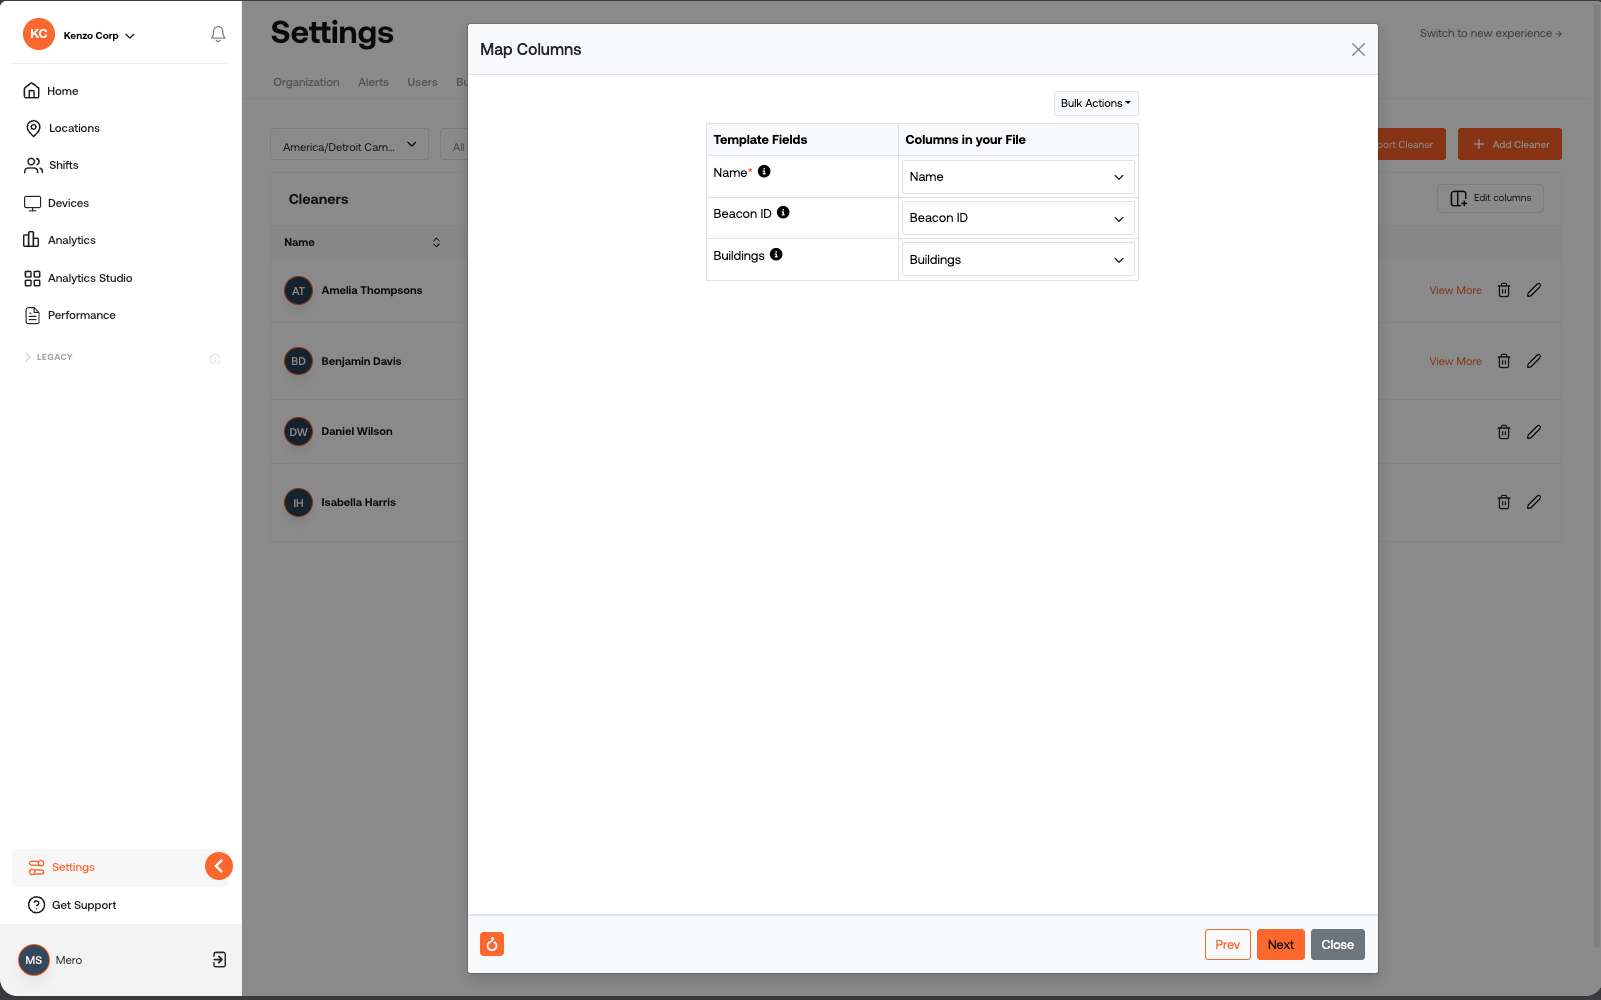Click the Settings sliders icon
This screenshot has width=1601, height=1000.
(37, 867)
